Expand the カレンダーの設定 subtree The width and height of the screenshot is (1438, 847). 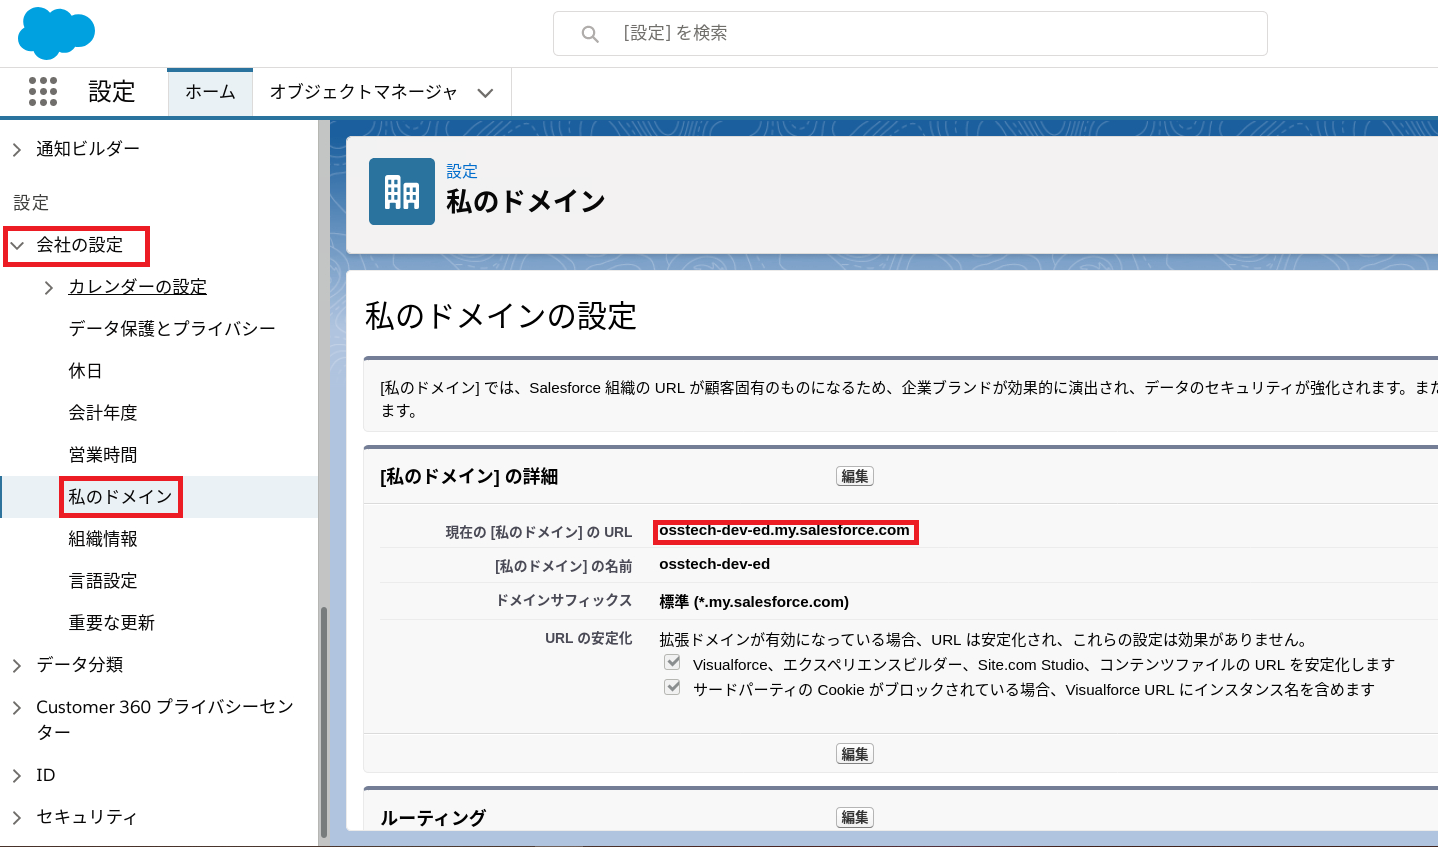(x=49, y=287)
